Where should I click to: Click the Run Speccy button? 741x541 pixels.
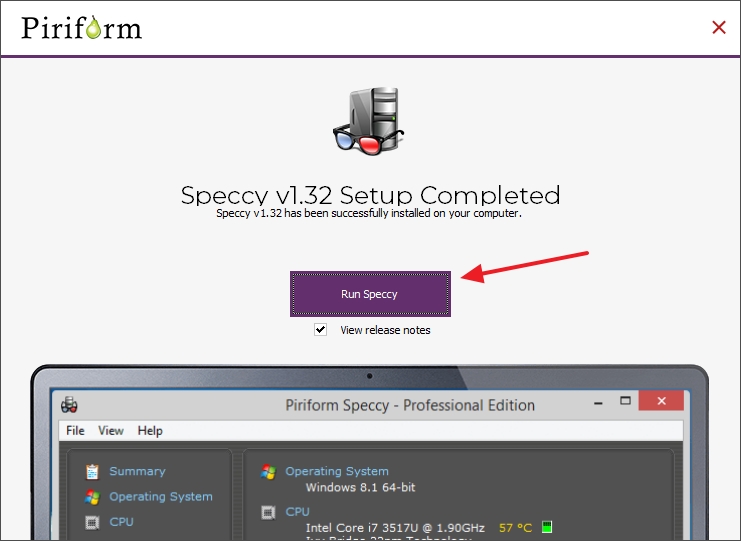coord(370,294)
